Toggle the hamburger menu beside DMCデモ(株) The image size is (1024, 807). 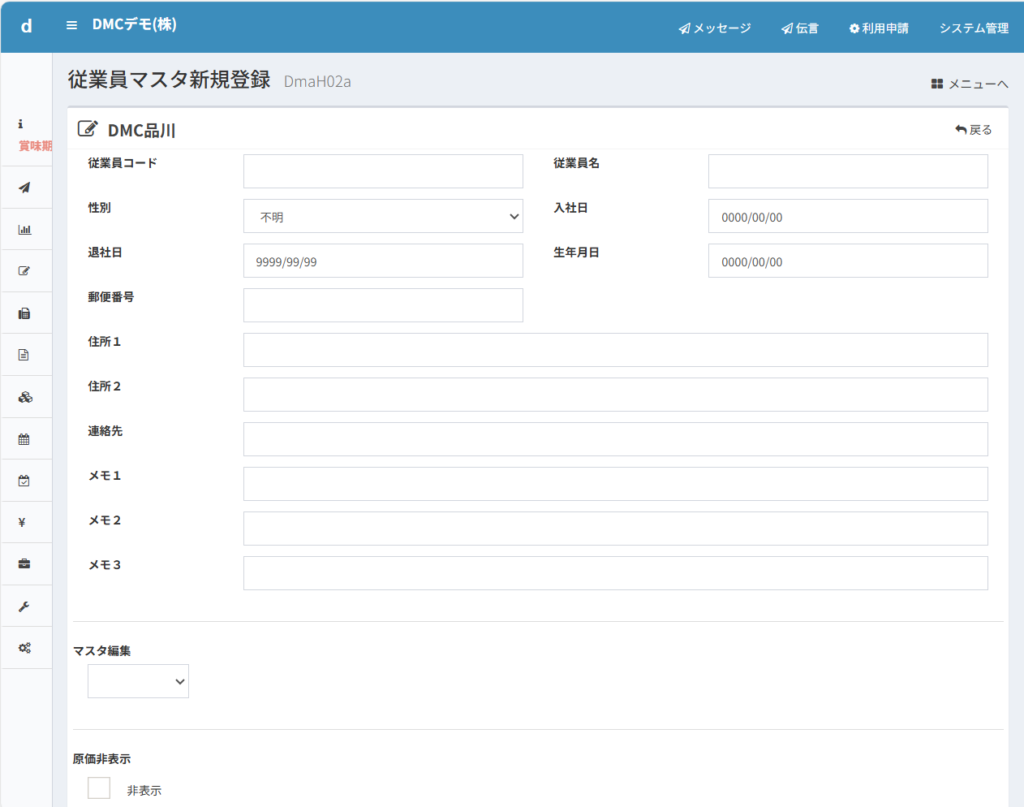tap(71, 25)
